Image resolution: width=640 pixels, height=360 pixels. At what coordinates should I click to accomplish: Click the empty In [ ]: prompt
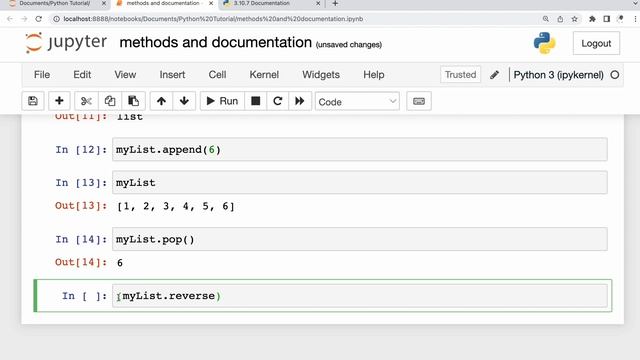click(84, 296)
